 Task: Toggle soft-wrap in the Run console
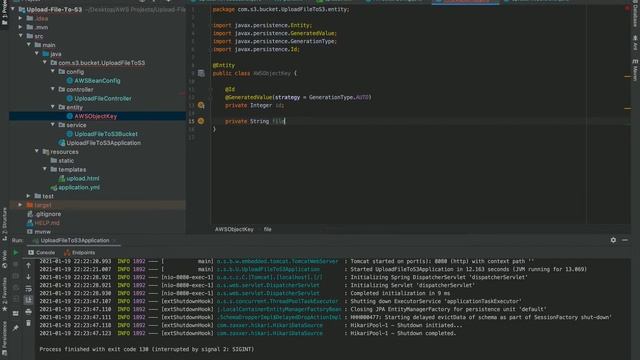(x=29, y=289)
